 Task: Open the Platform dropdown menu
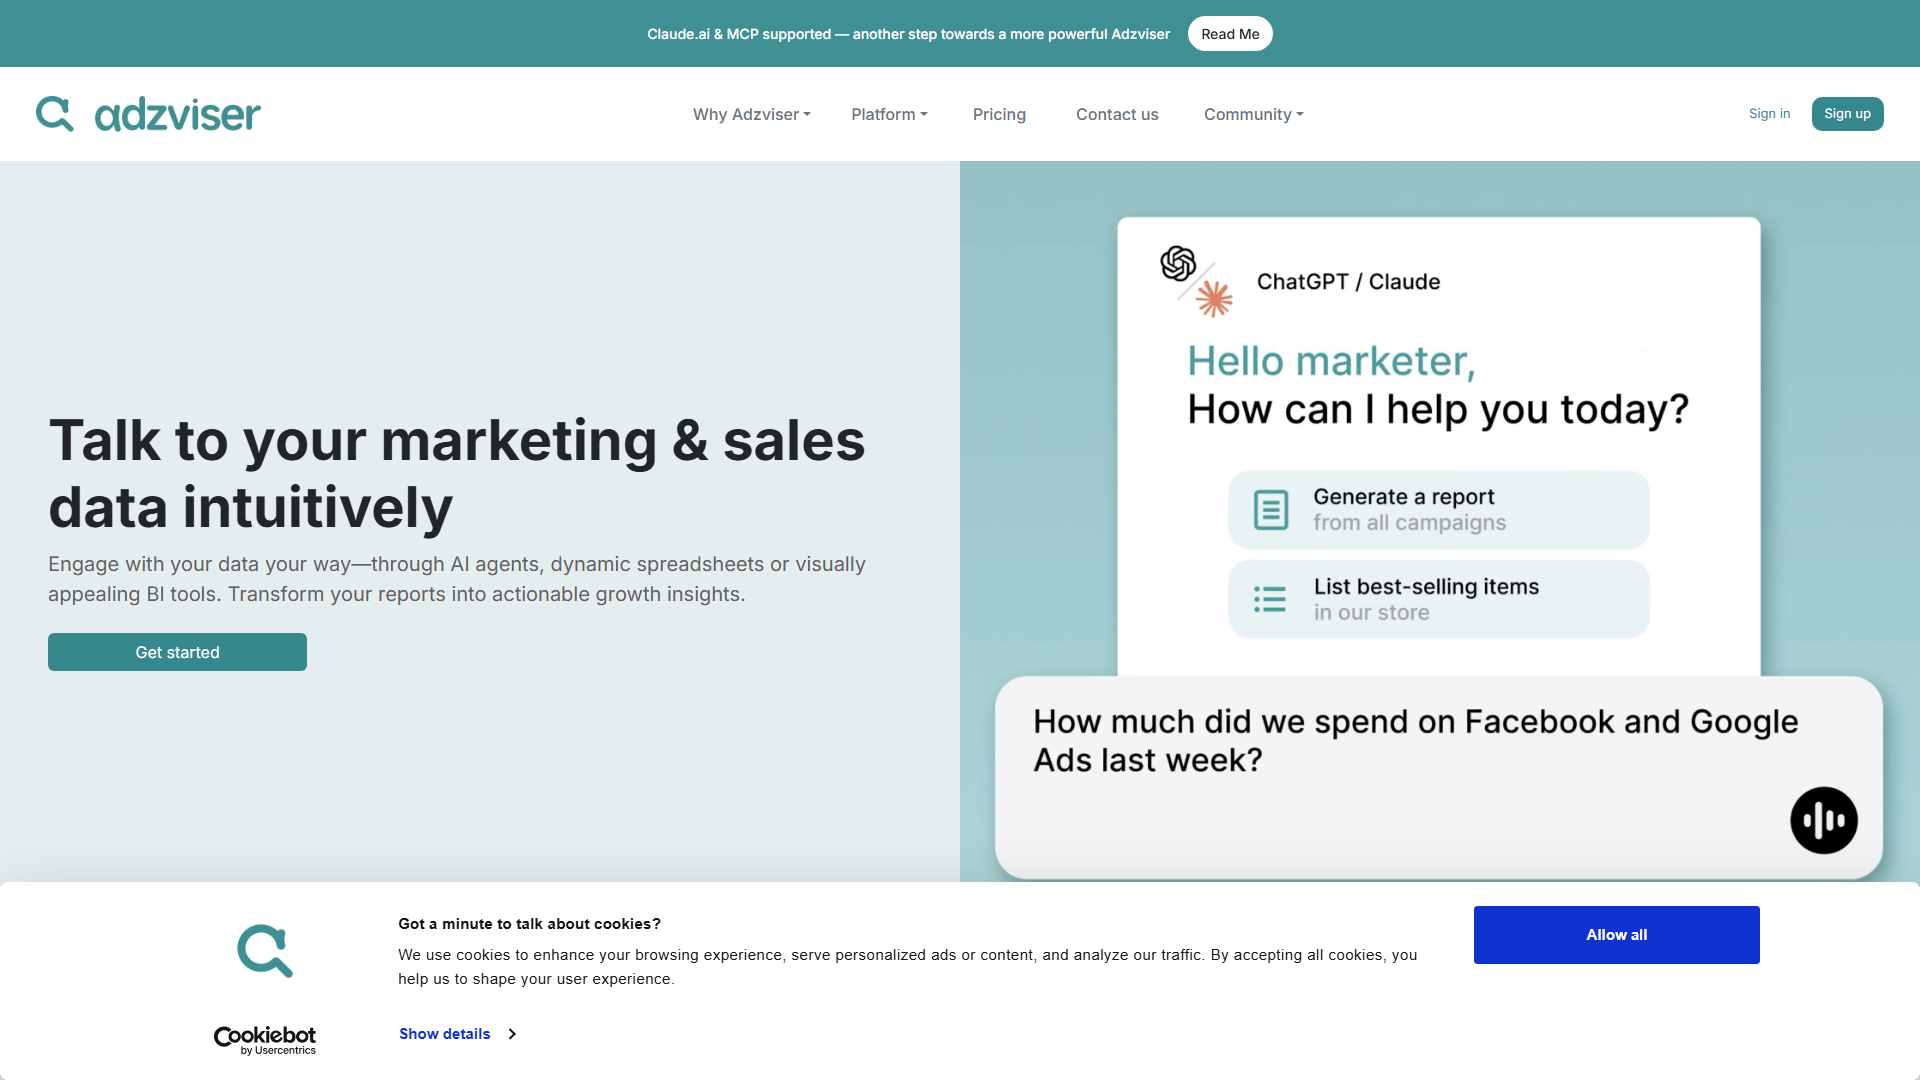pos(889,114)
